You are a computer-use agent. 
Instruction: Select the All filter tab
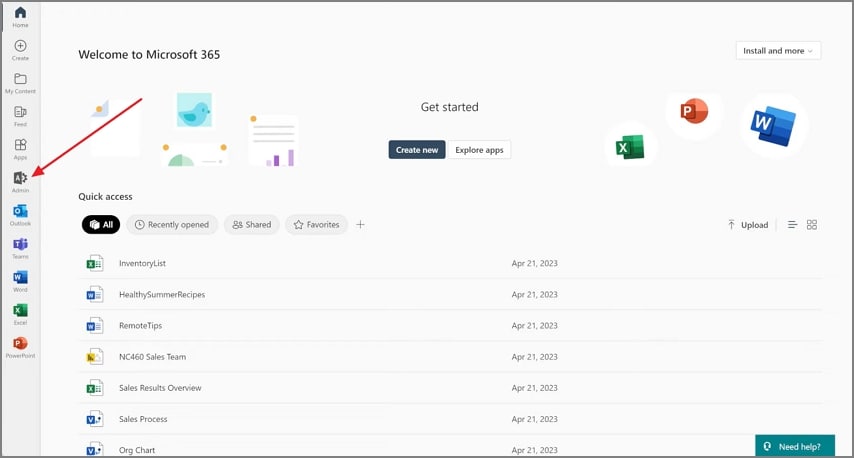(x=101, y=224)
